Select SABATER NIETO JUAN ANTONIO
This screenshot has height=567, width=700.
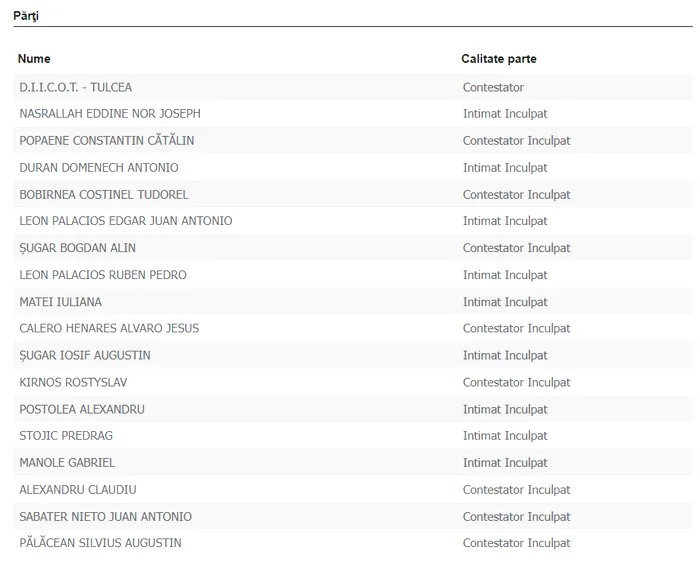105,517
